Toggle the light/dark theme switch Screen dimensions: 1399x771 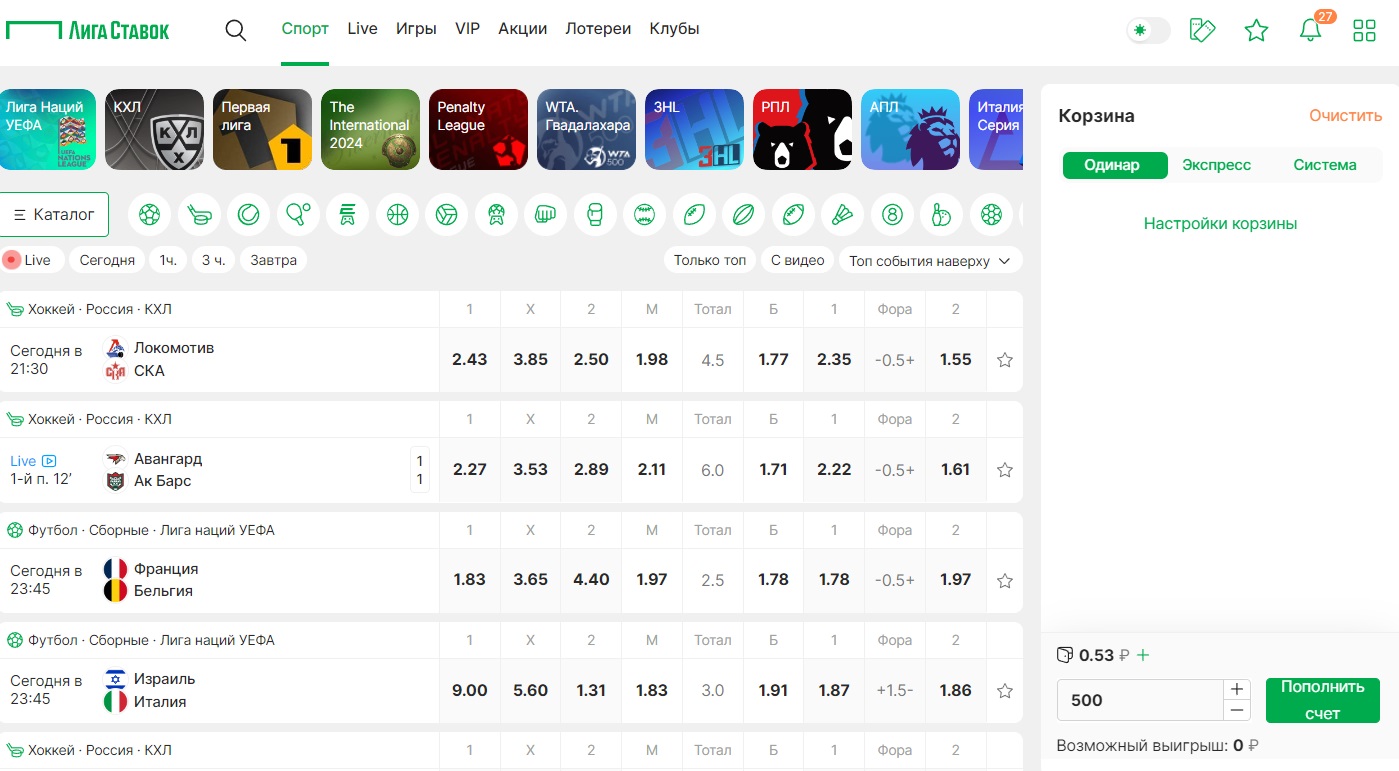click(x=1148, y=30)
